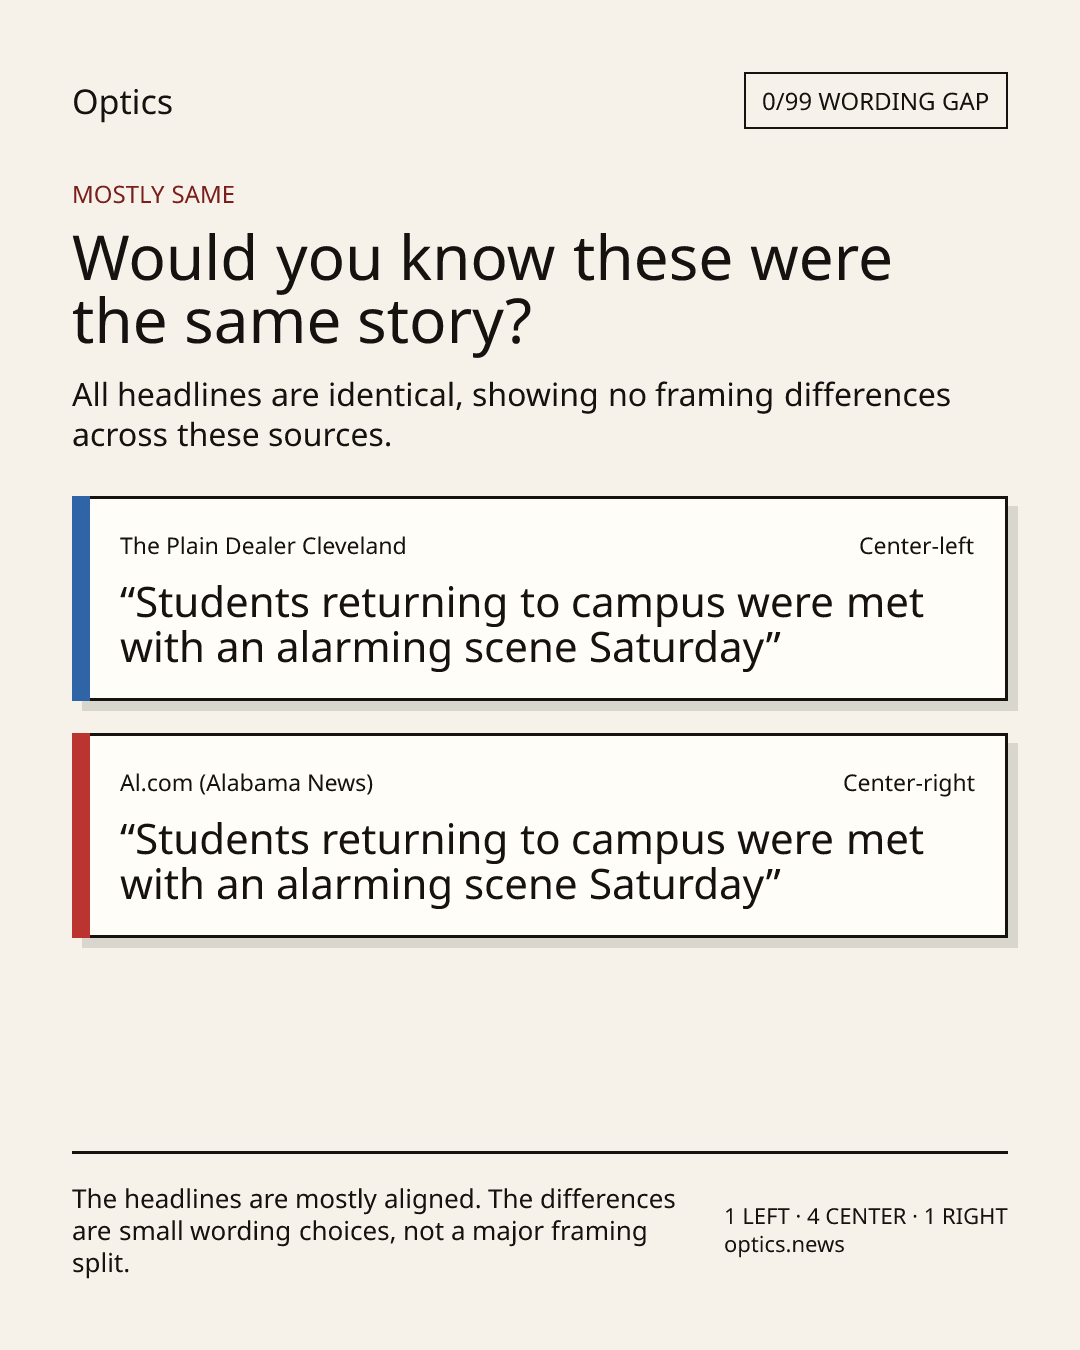Open the Al.com (Alabama News) source name
Screen dimensions: 1080x1350
[x=247, y=783]
